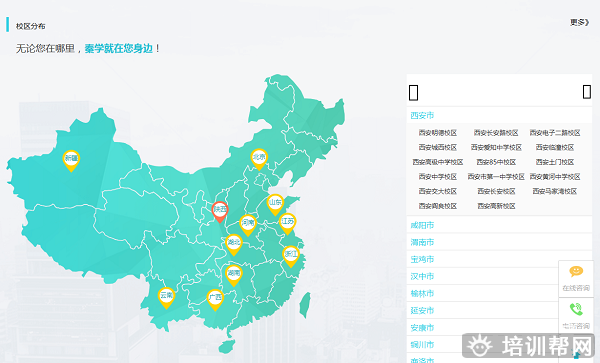Click the right arrow in campus panel
Image resolution: width=600 pixels, height=363 pixels.
(x=587, y=92)
